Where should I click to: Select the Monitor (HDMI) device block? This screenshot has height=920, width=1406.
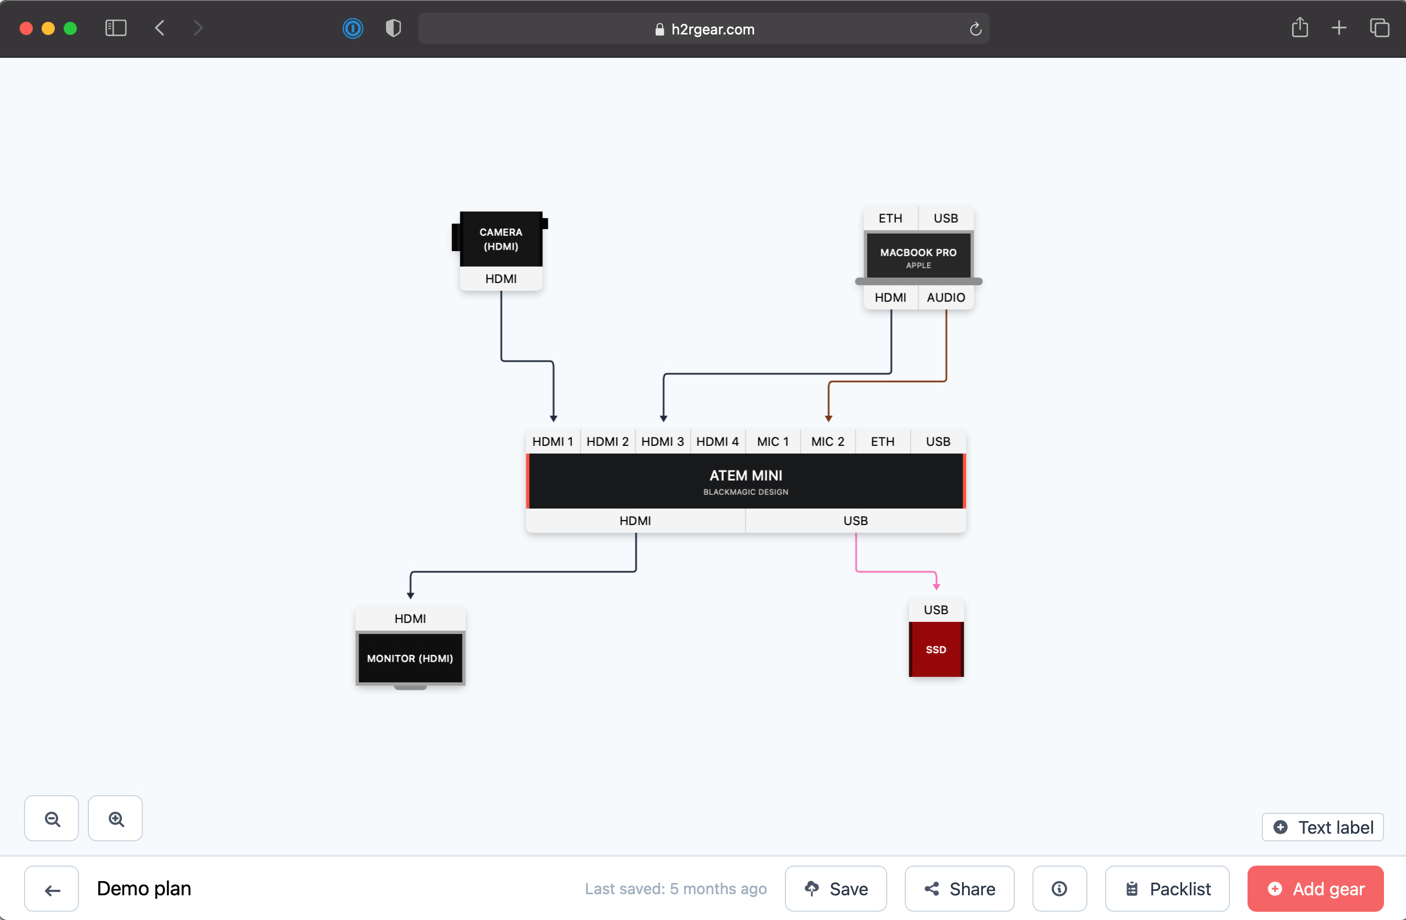410,659
